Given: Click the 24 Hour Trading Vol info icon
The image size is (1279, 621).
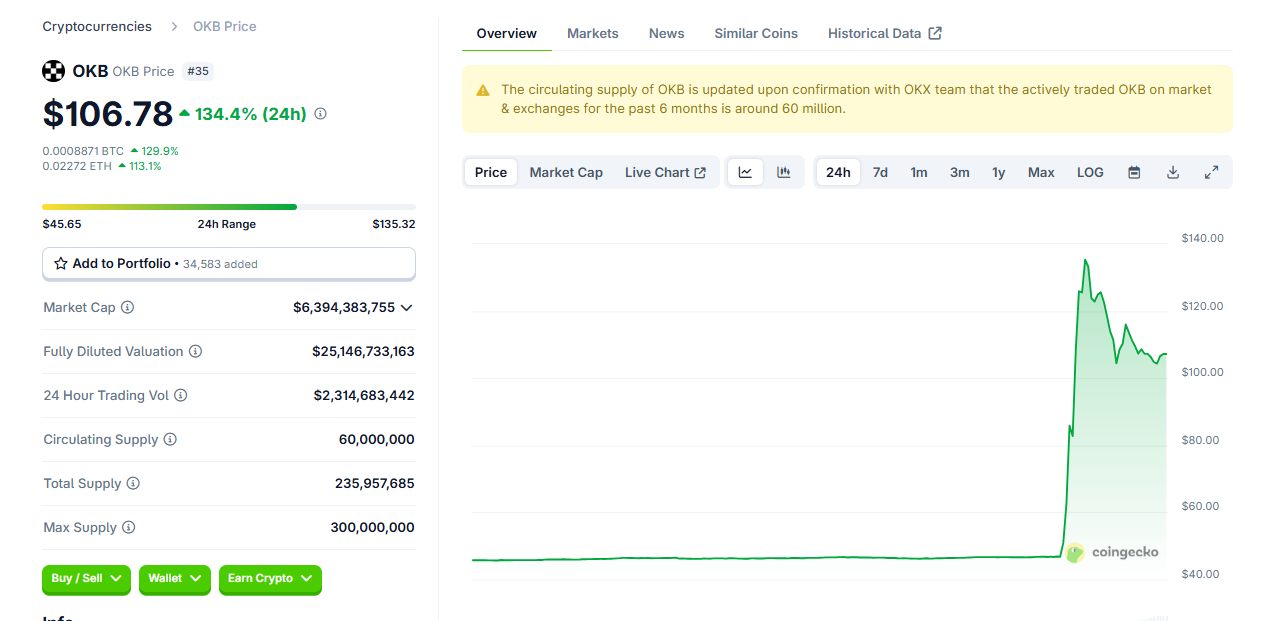Looking at the screenshot, I should (x=181, y=396).
